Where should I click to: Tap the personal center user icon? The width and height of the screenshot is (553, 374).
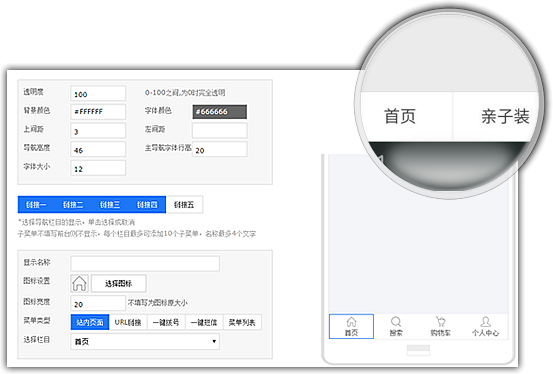point(485,322)
